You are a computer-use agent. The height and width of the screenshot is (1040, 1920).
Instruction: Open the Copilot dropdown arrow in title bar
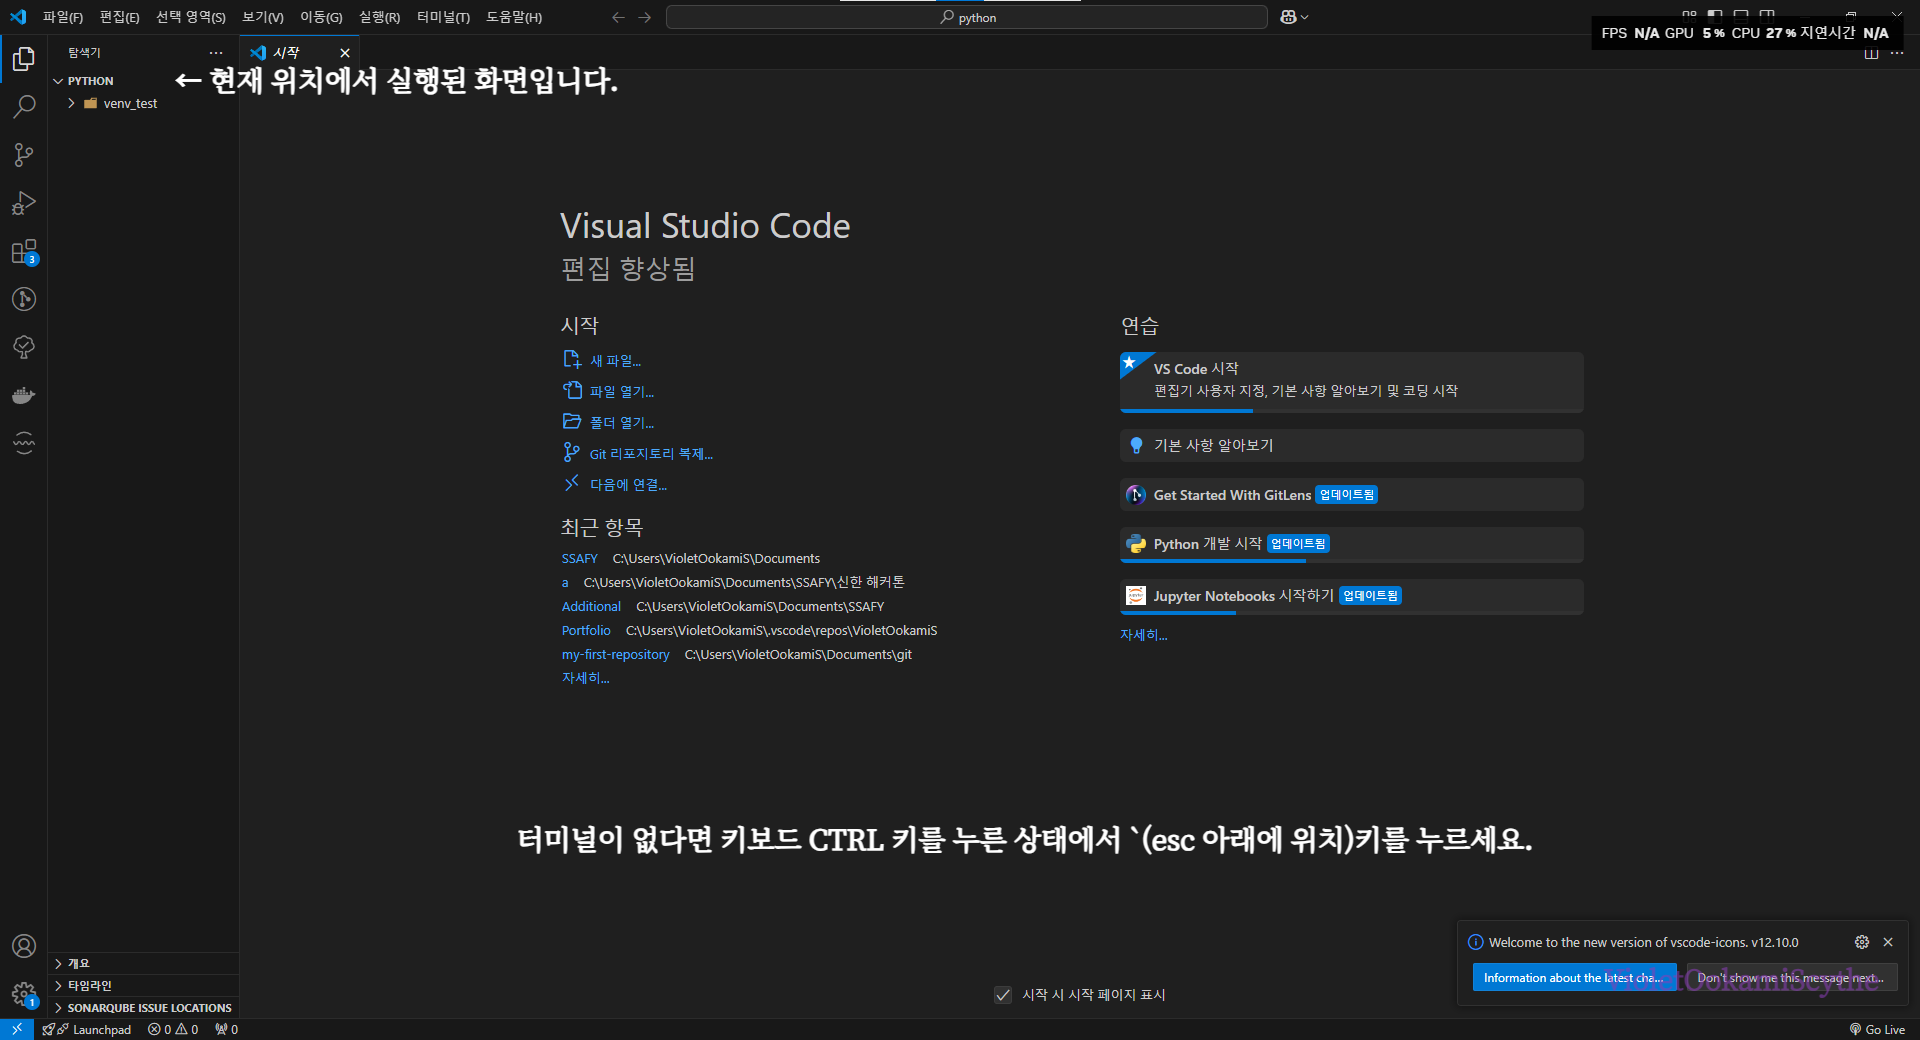coord(1305,17)
